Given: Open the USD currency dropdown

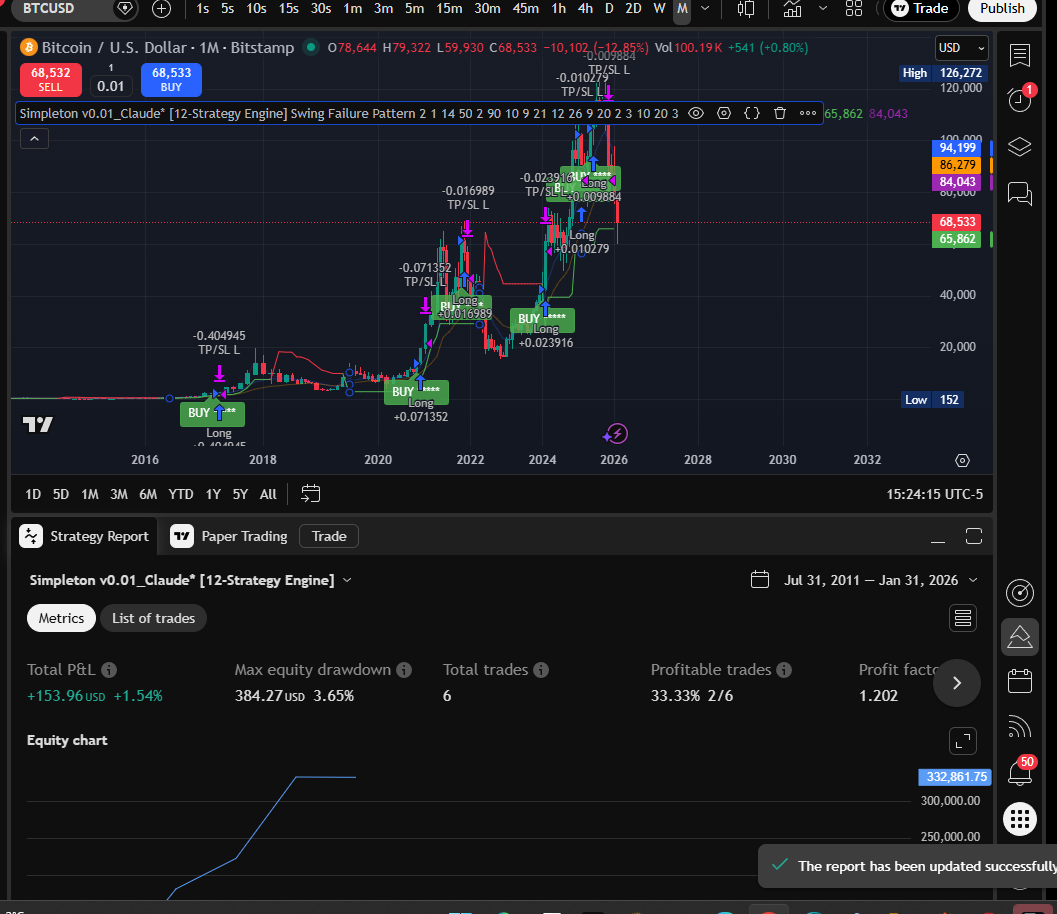Looking at the screenshot, I should (960, 47).
